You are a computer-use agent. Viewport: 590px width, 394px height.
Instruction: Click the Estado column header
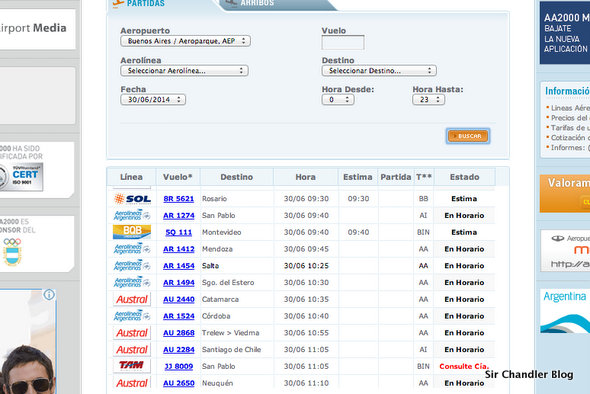click(464, 177)
